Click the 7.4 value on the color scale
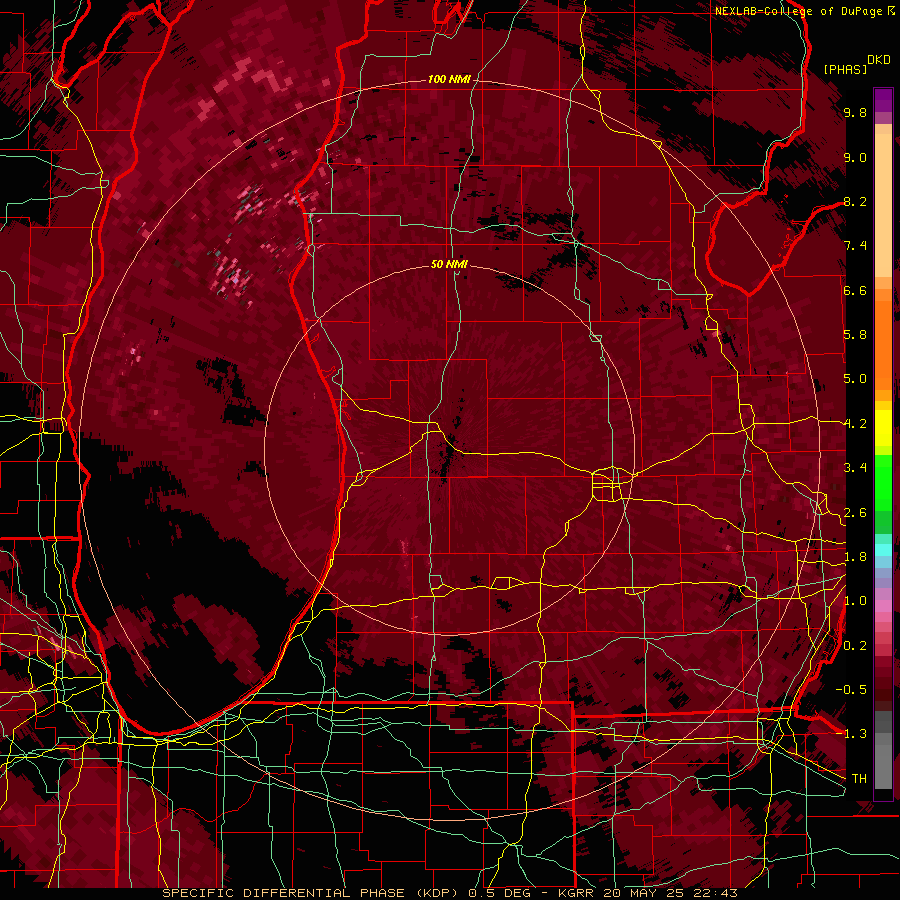The image size is (900, 900). tap(855, 246)
